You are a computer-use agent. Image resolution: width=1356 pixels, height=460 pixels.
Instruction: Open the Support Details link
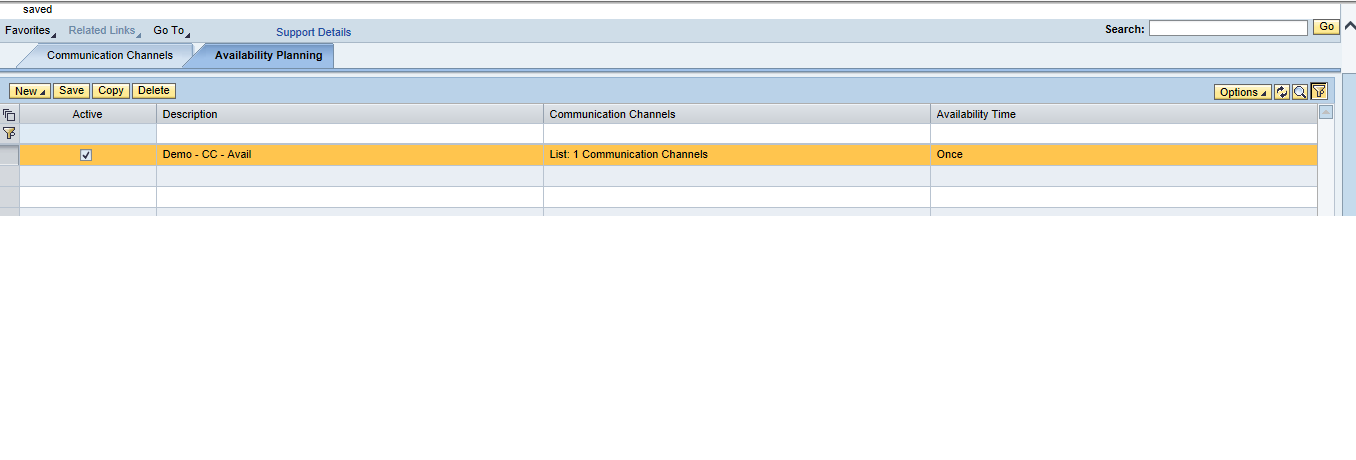coord(313,32)
